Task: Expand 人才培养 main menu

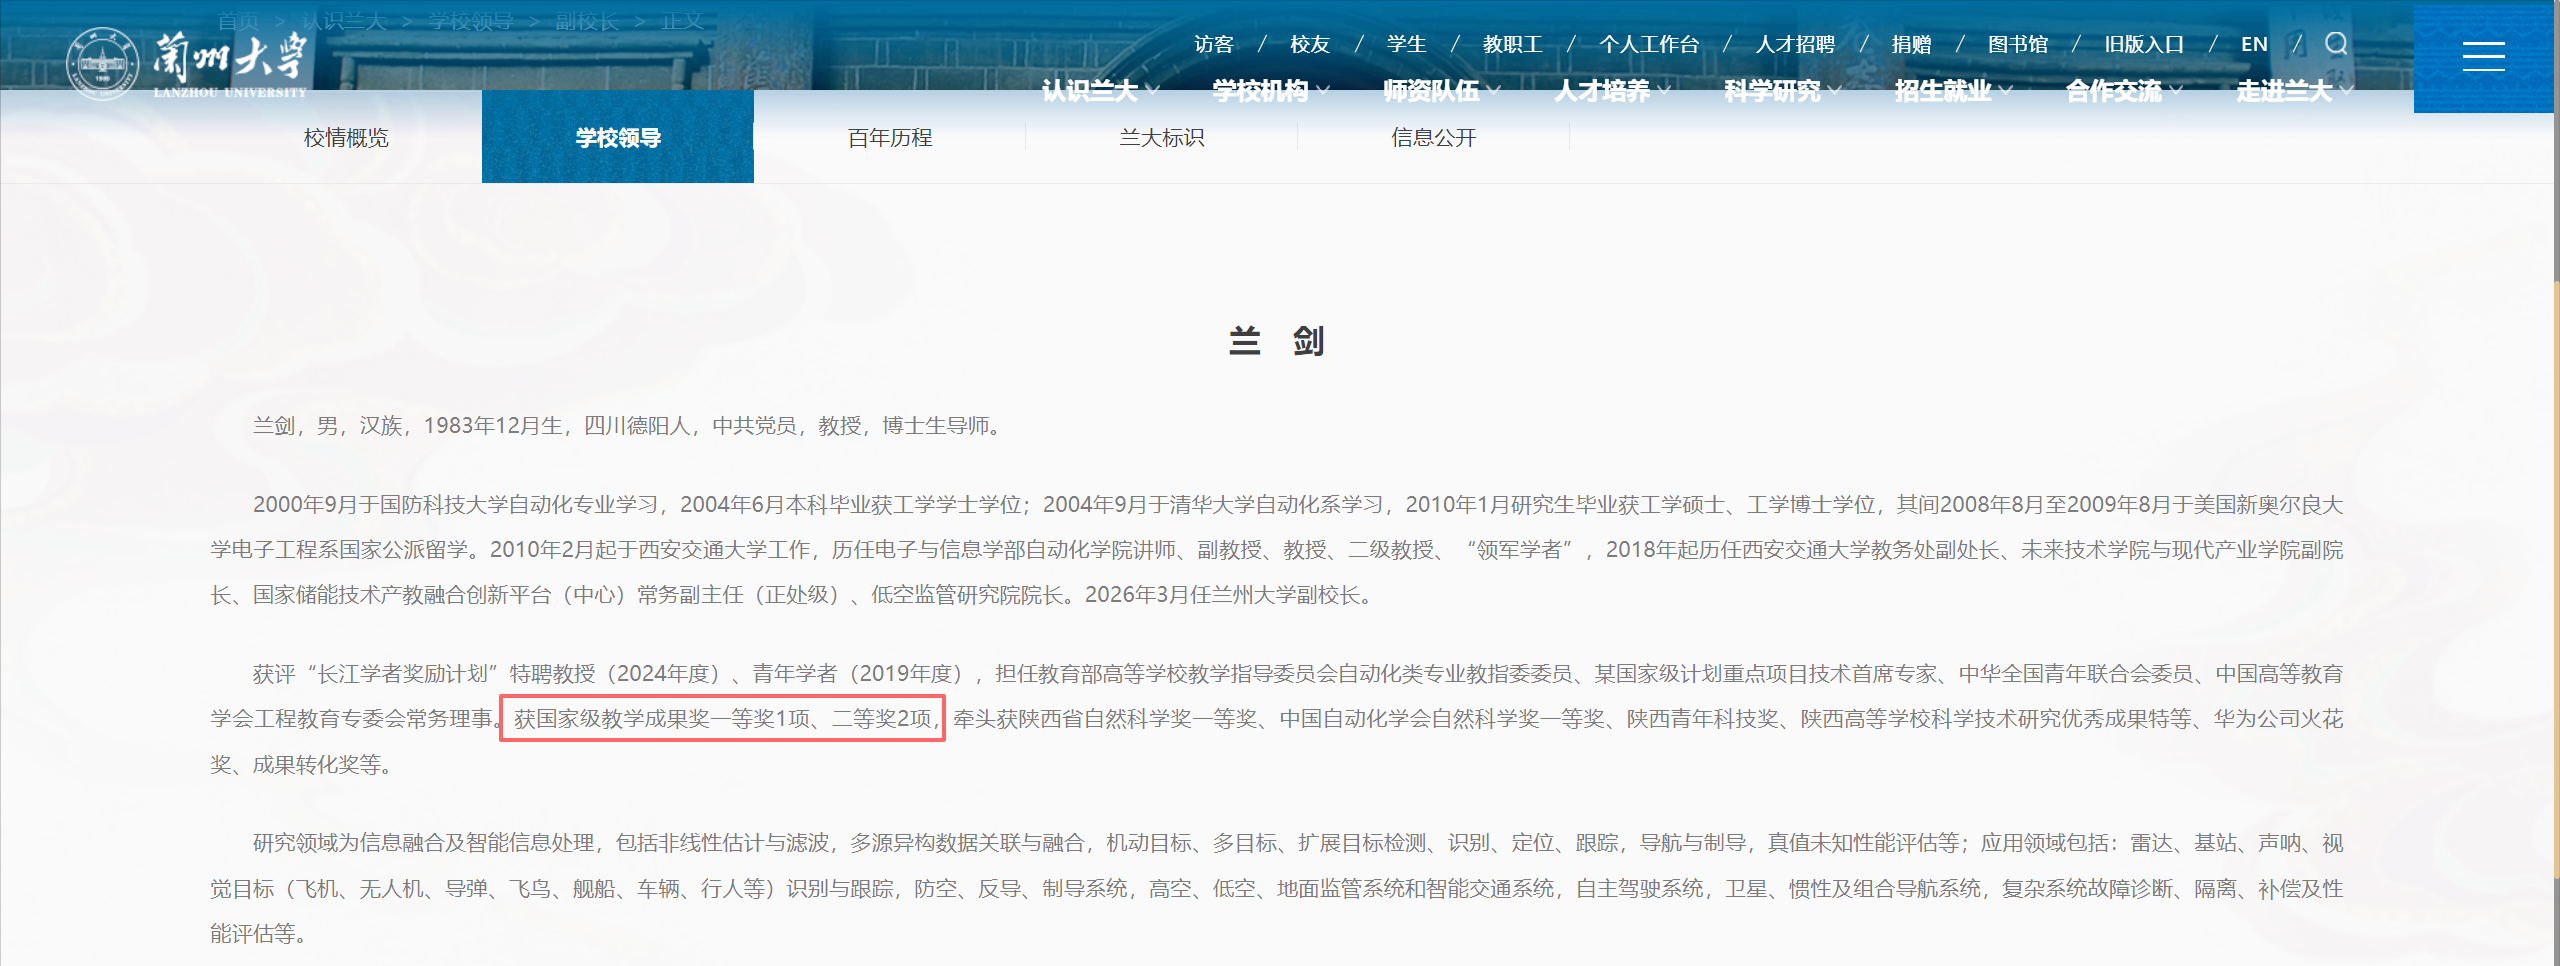Action: click(1612, 91)
